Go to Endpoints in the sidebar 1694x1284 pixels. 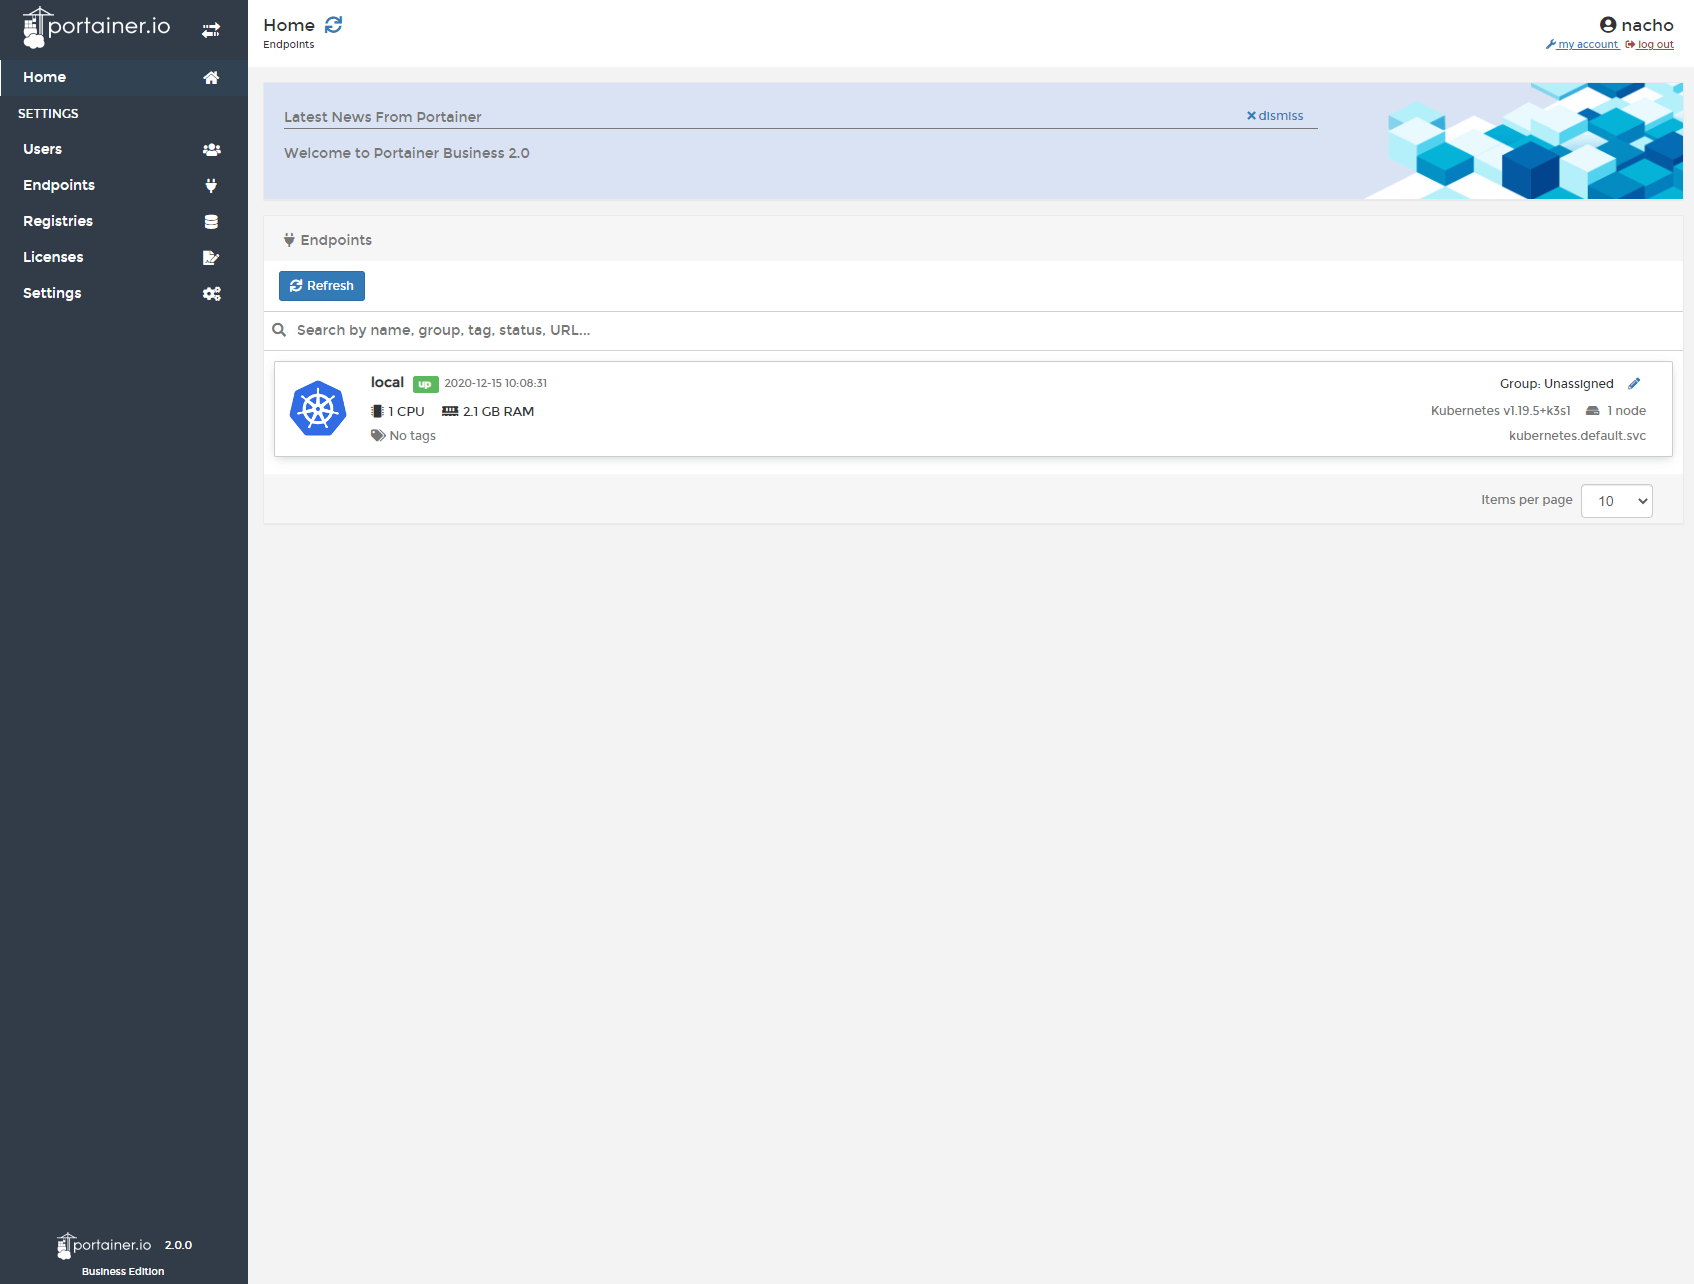pyautogui.click(x=124, y=185)
